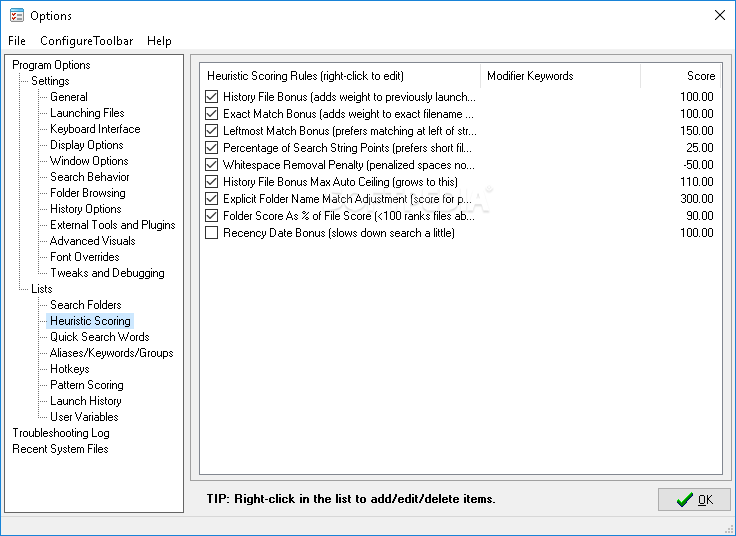
Task: Select Recent System Files
Action: pyautogui.click(x=61, y=449)
